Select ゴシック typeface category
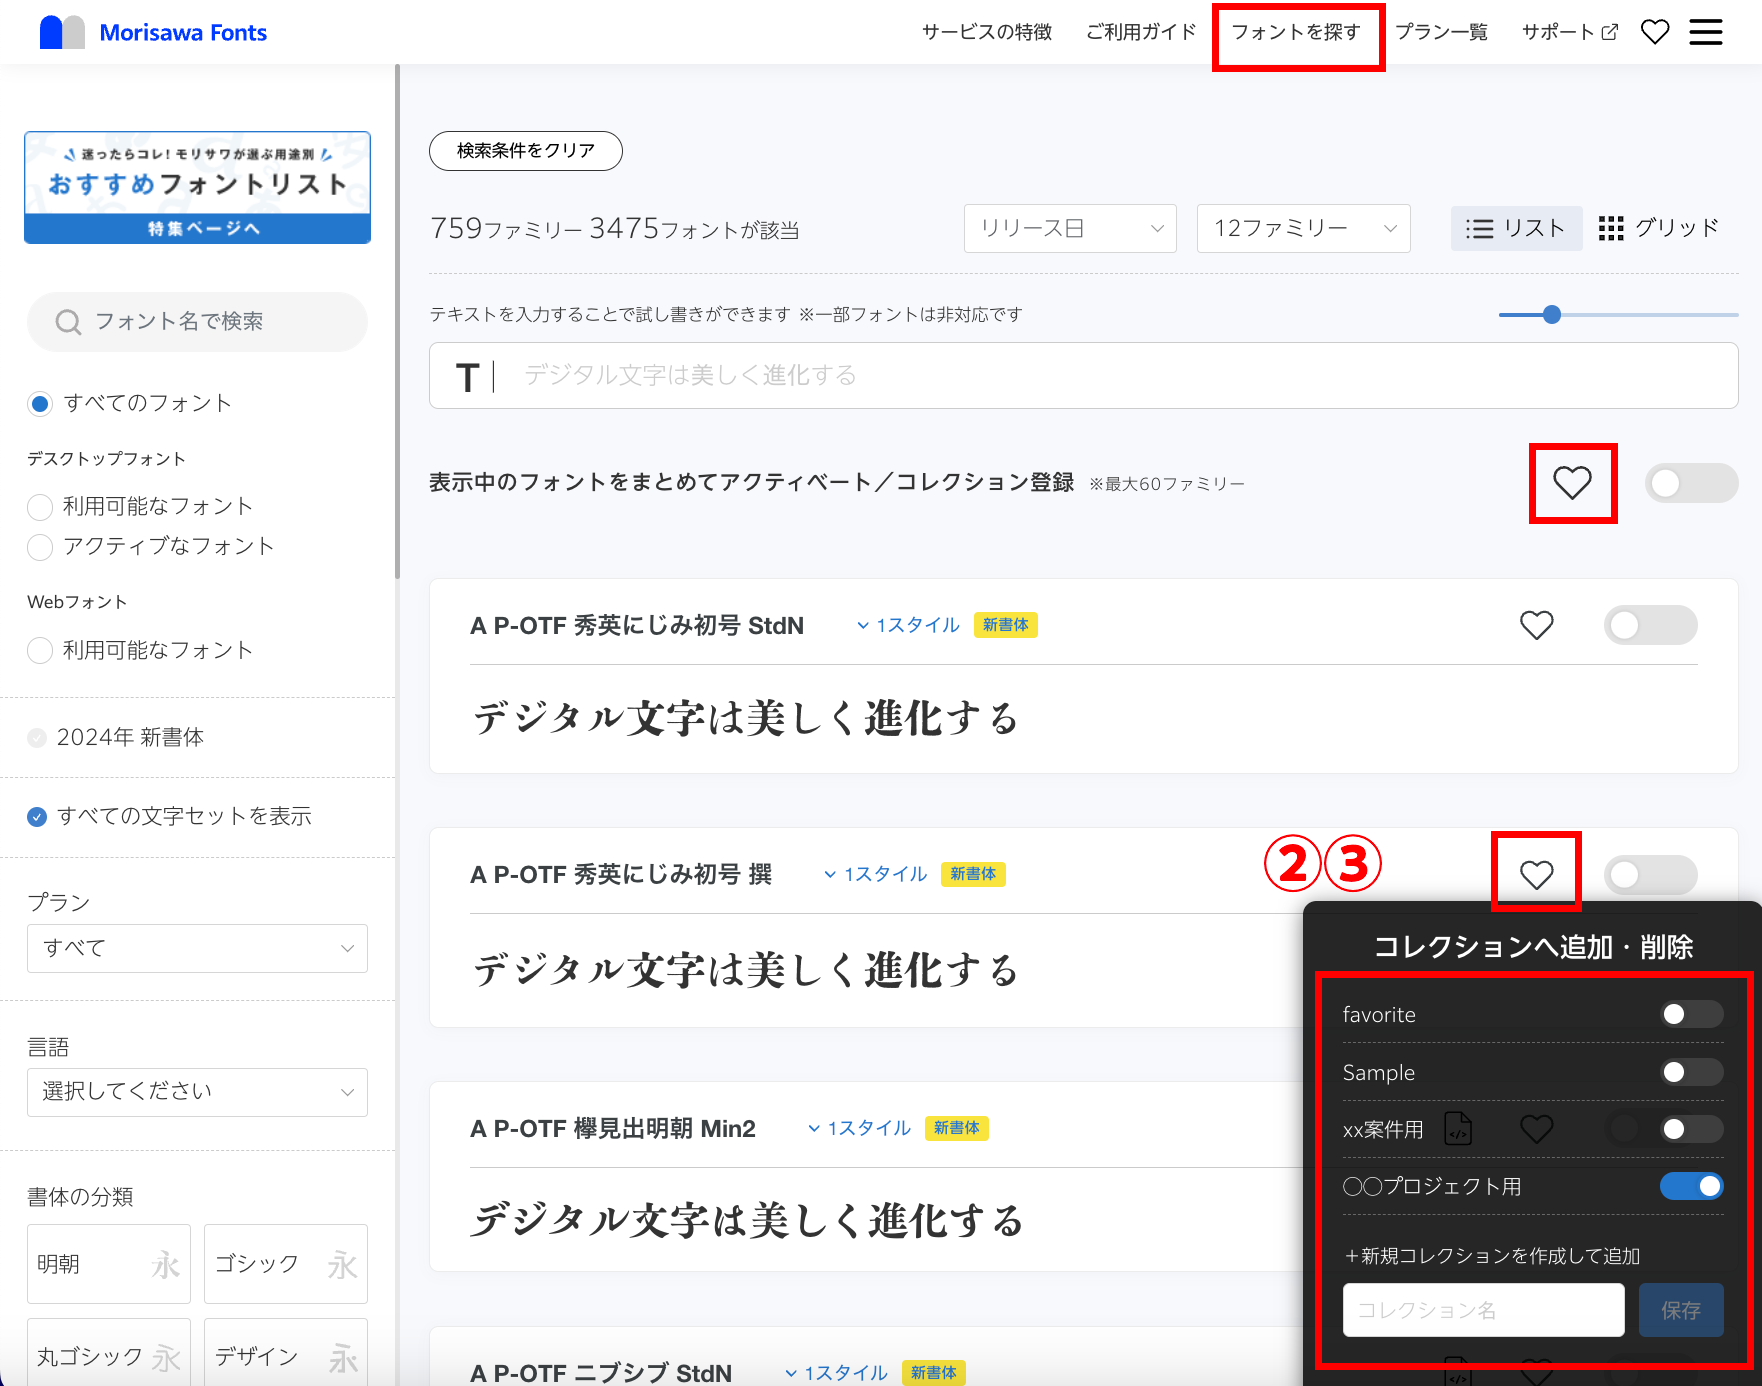The image size is (1762, 1386). click(x=286, y=1264)
